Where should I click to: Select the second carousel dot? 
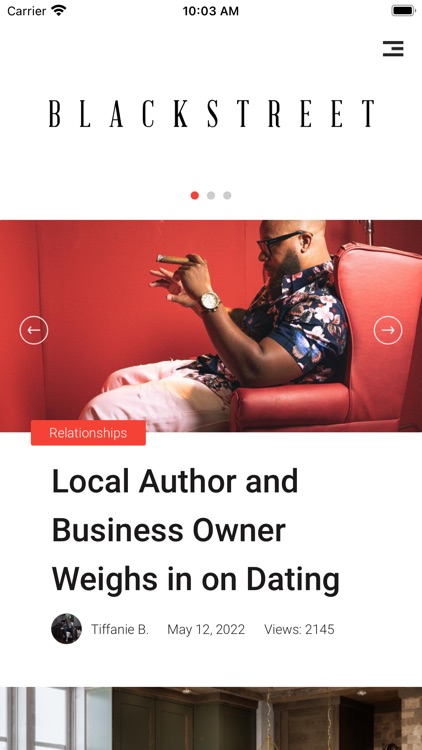211,195
